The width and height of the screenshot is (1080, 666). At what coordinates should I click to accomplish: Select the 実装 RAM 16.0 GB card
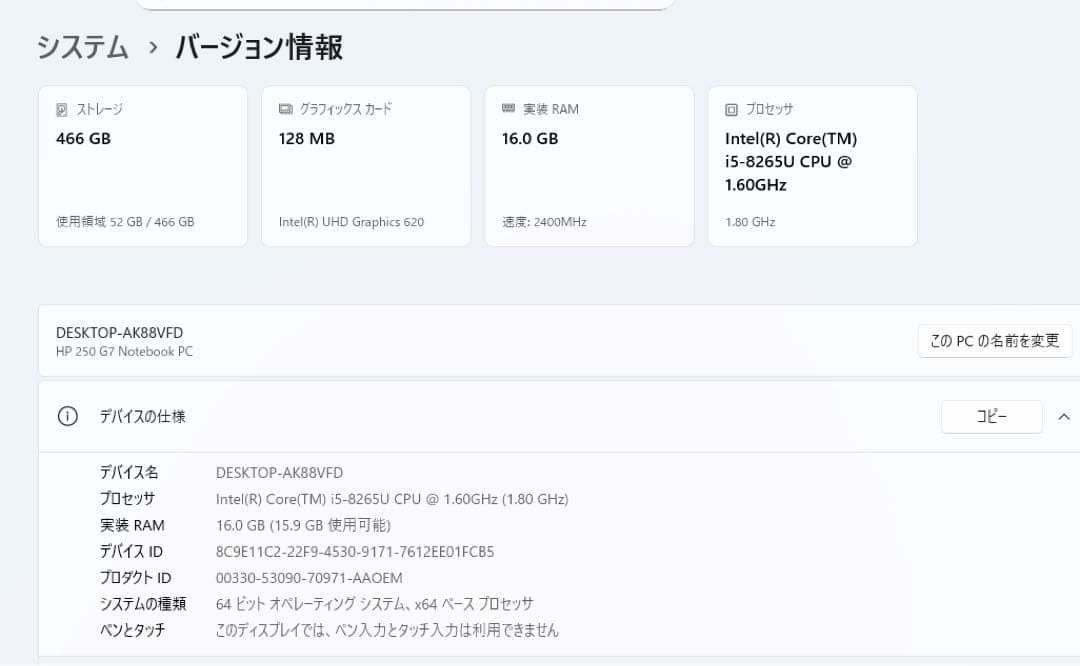tap(588, 165)
